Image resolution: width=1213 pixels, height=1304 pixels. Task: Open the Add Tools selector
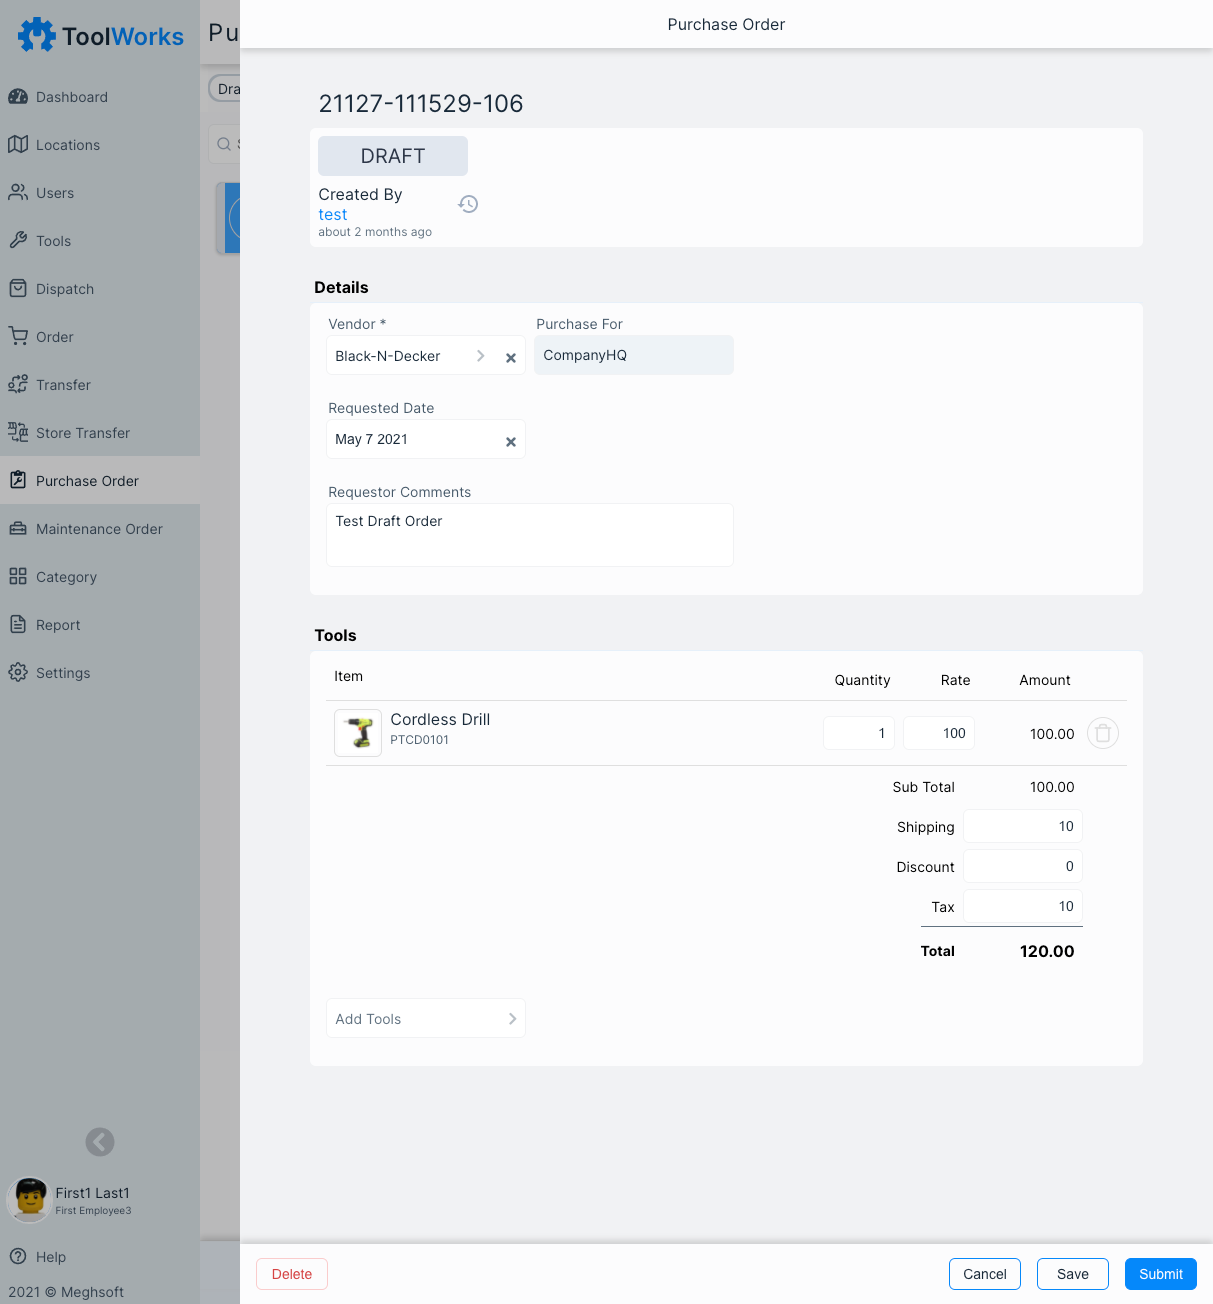[x=425, y=1018]
